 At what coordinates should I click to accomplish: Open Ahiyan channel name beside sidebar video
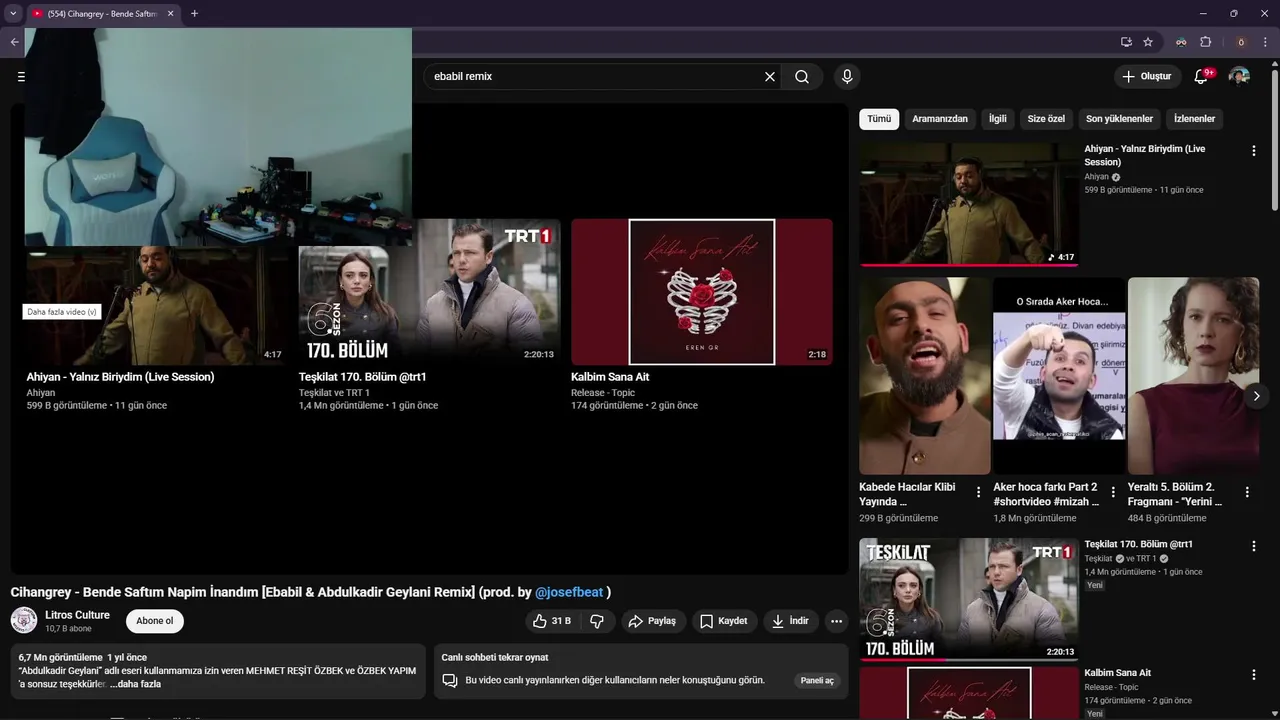pos(1096,177)
